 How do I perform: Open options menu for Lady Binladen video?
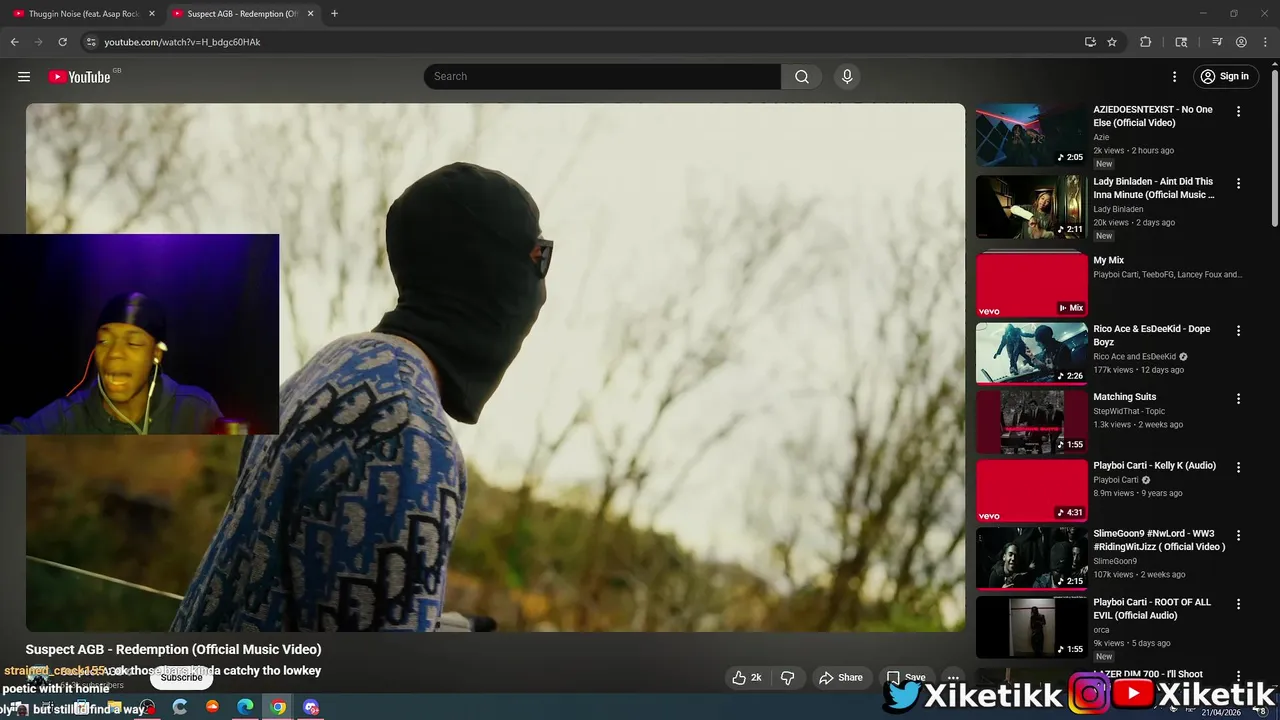pyautogui.click(x=1238, y=184)
